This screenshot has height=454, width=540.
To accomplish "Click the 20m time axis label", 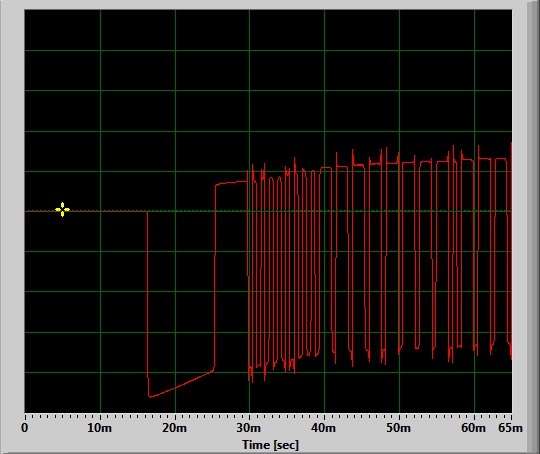I will point(175,428).
